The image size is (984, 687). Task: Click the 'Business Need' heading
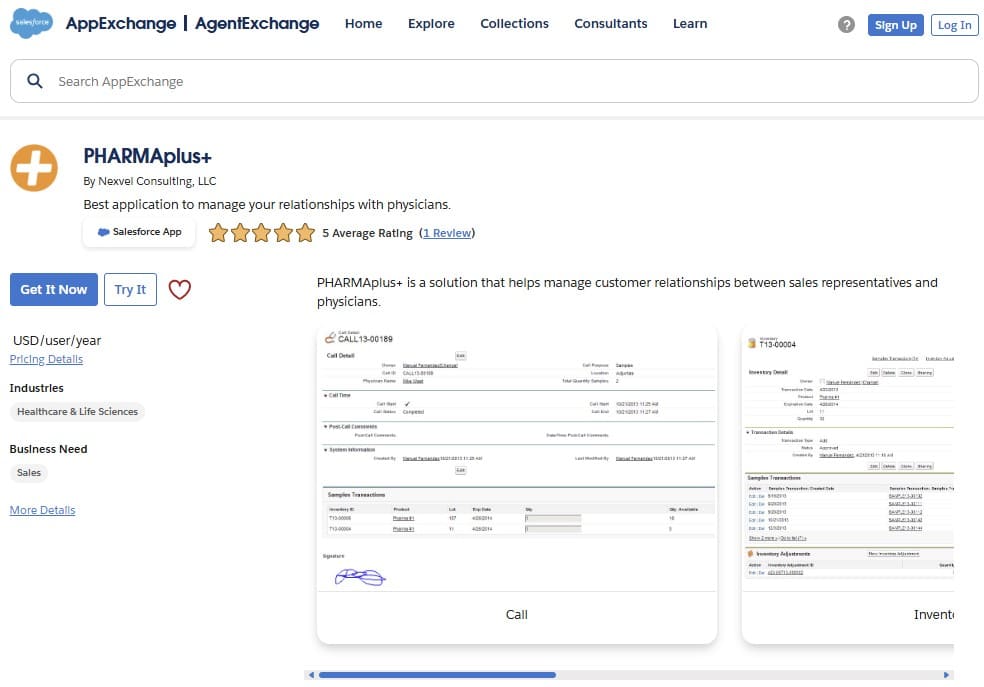(48, 449)
